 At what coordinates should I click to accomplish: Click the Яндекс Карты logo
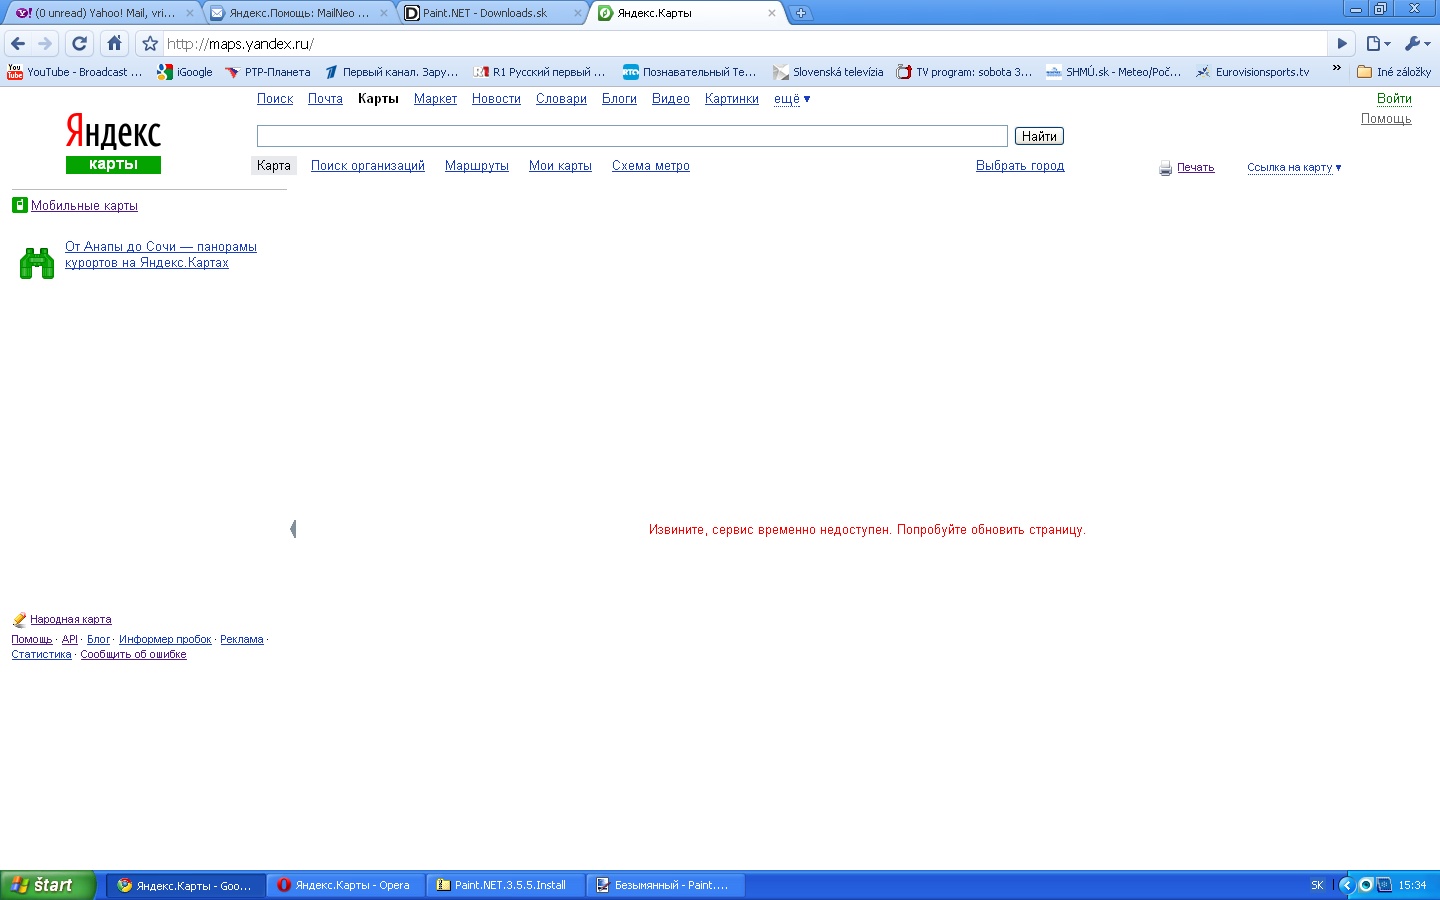pyautogui.click(x=113, y=143)
